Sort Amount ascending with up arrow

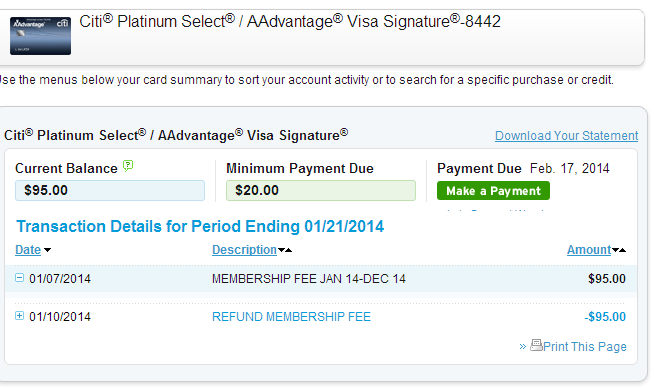click(x=622, y=250)
